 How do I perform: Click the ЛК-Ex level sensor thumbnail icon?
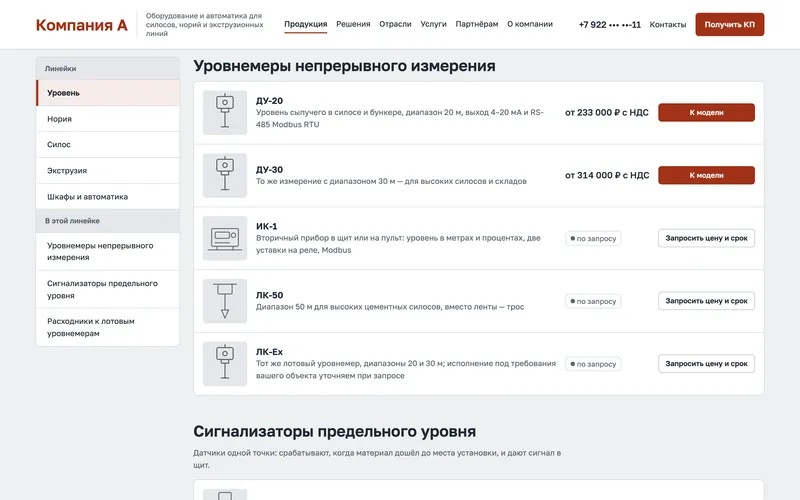pyautogui.click(x=224, y=364)
